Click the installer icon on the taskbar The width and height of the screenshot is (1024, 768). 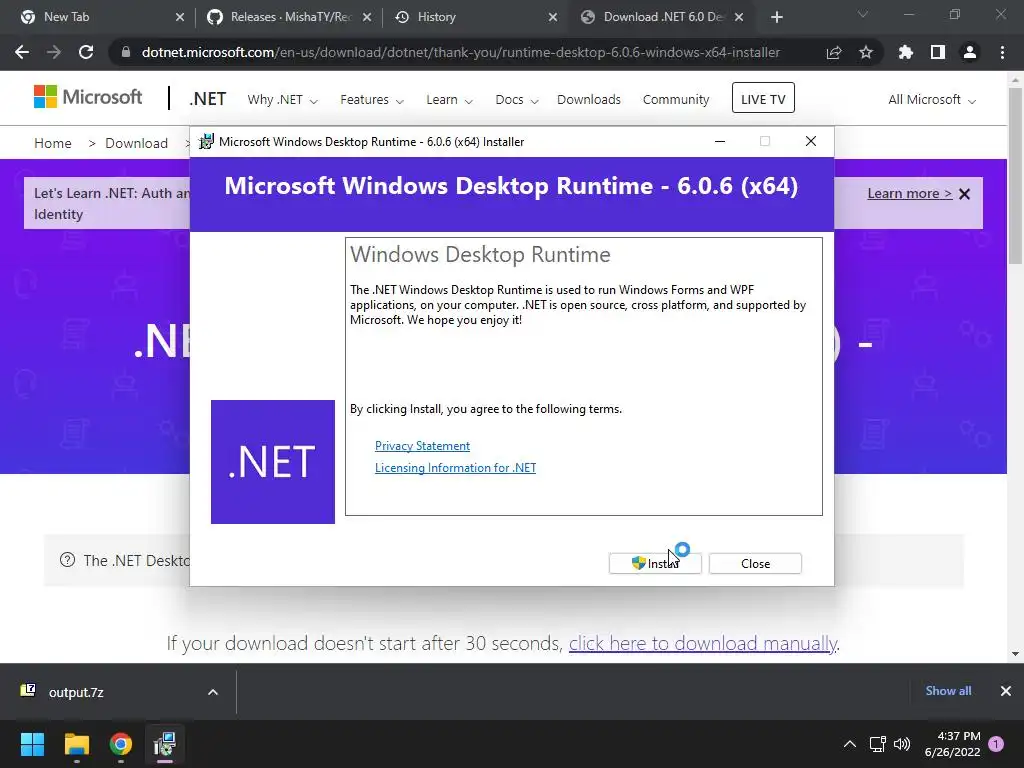[165, 744]
